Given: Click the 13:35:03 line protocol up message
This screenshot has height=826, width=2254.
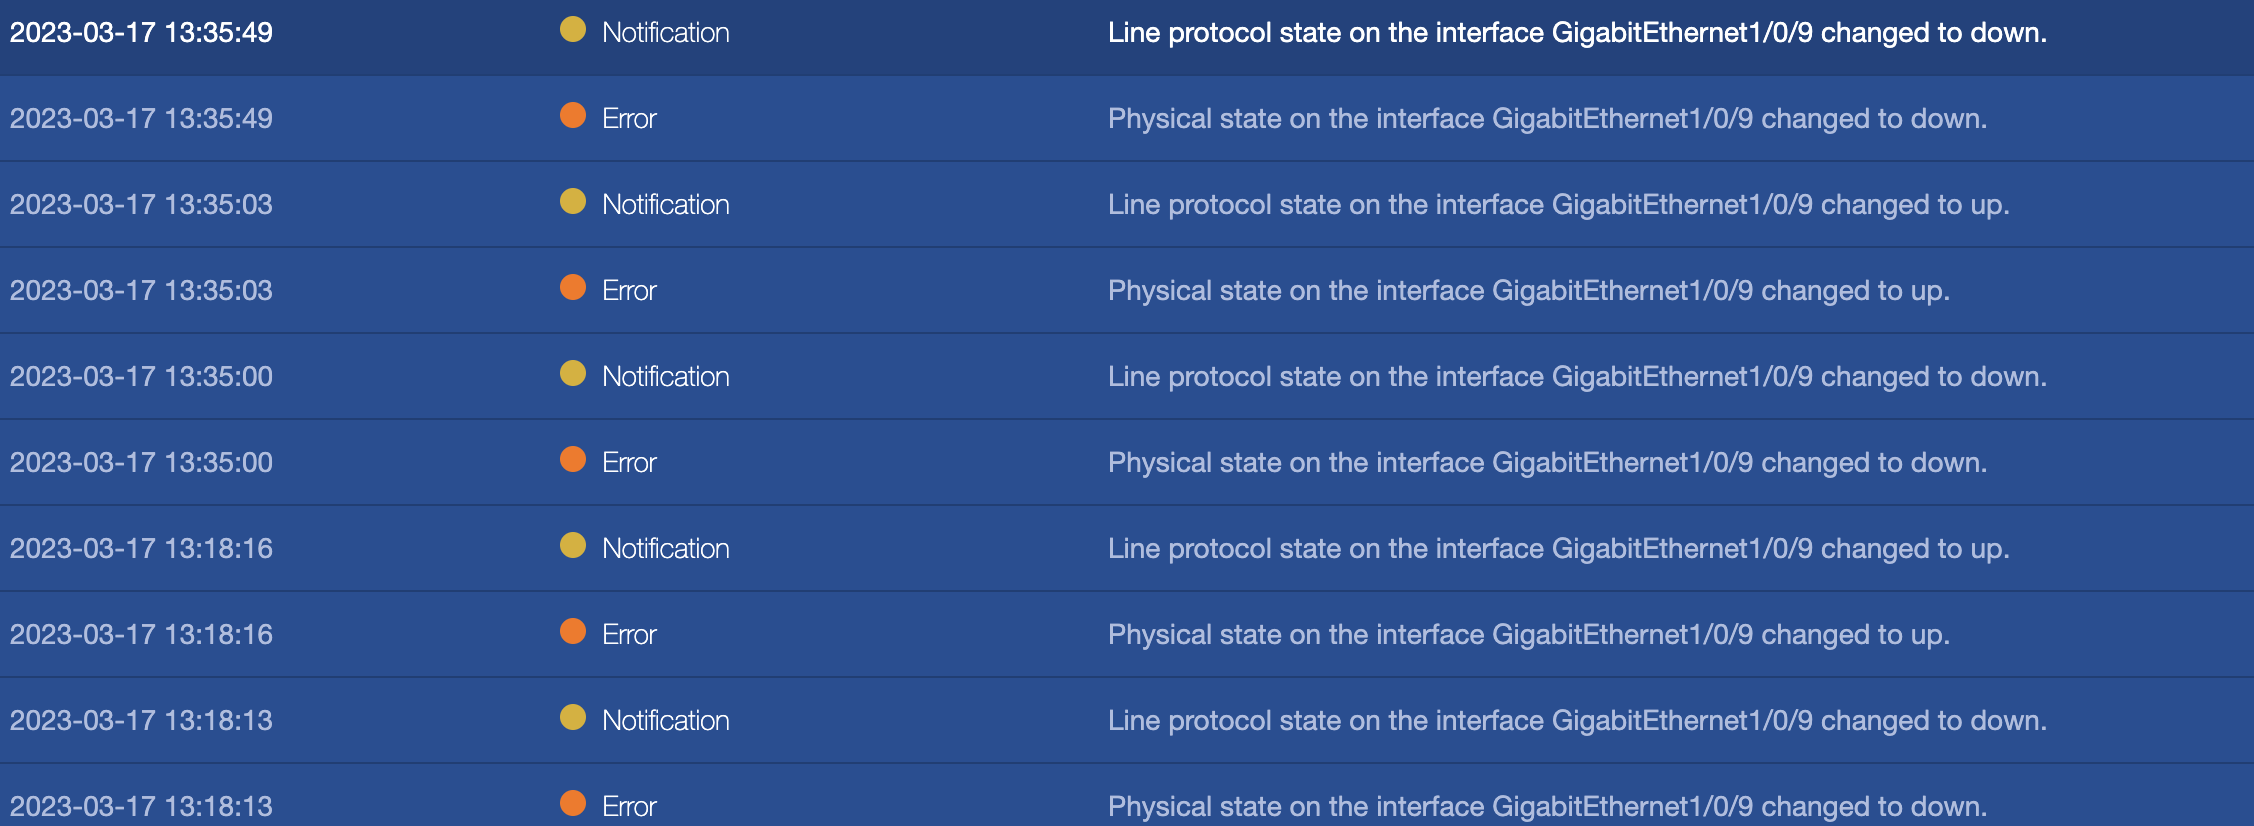Looking at the screenshot, I should 1558,205.
